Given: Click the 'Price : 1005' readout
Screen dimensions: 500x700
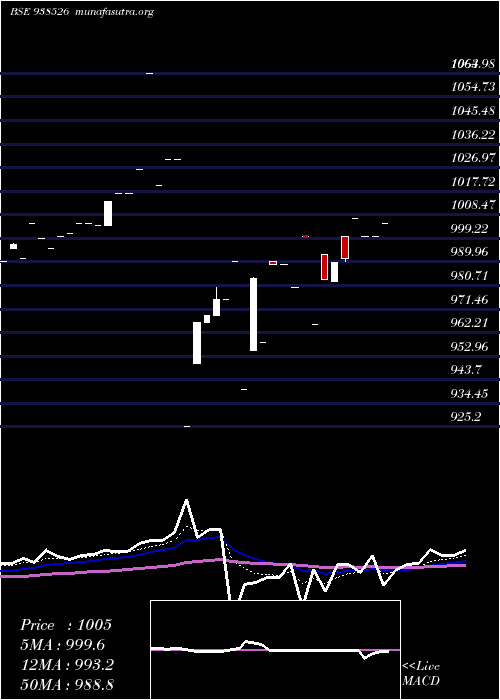Looking at the screenshot, I should 66,625.
